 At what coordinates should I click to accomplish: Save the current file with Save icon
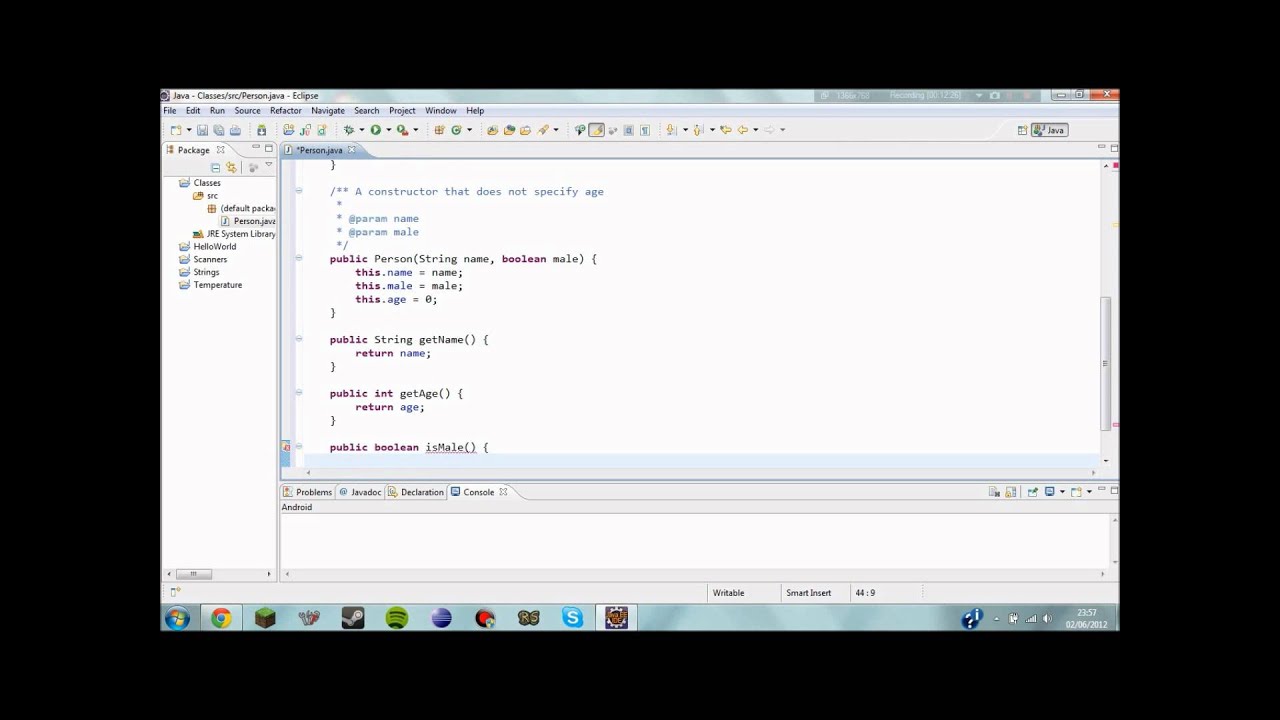202,130
